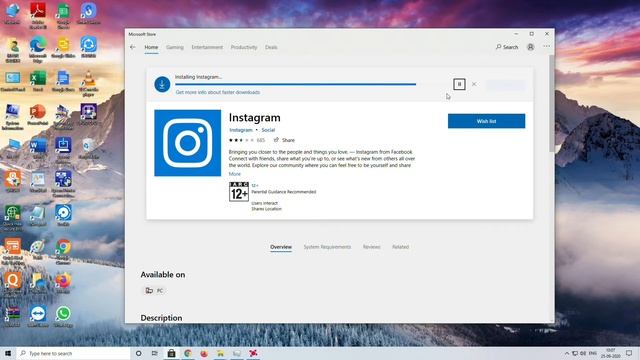Open the Deals tab
This screenshot has width=640, height=360.
pos(271,47)
